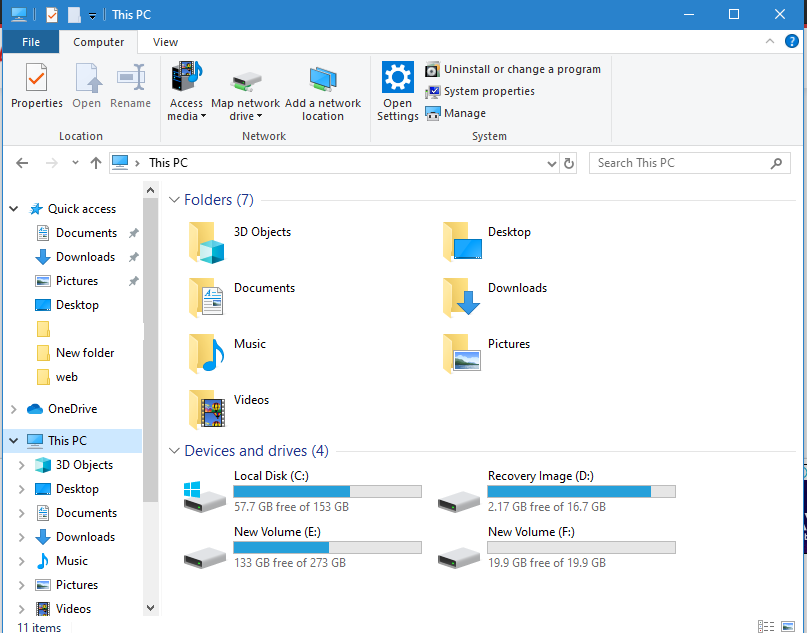Click the Search This PC field
This screenshot has height=633, width=807.
tap(680, 163)
